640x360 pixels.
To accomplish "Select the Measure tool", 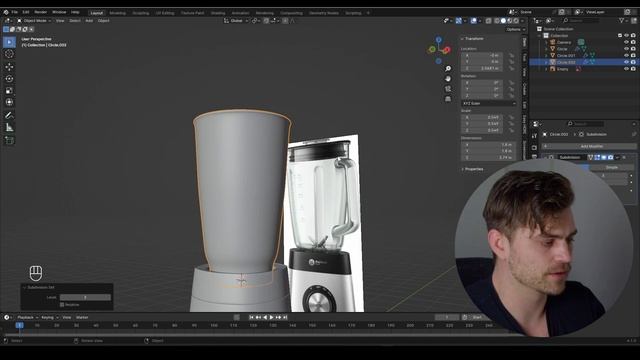I will 9,127.
